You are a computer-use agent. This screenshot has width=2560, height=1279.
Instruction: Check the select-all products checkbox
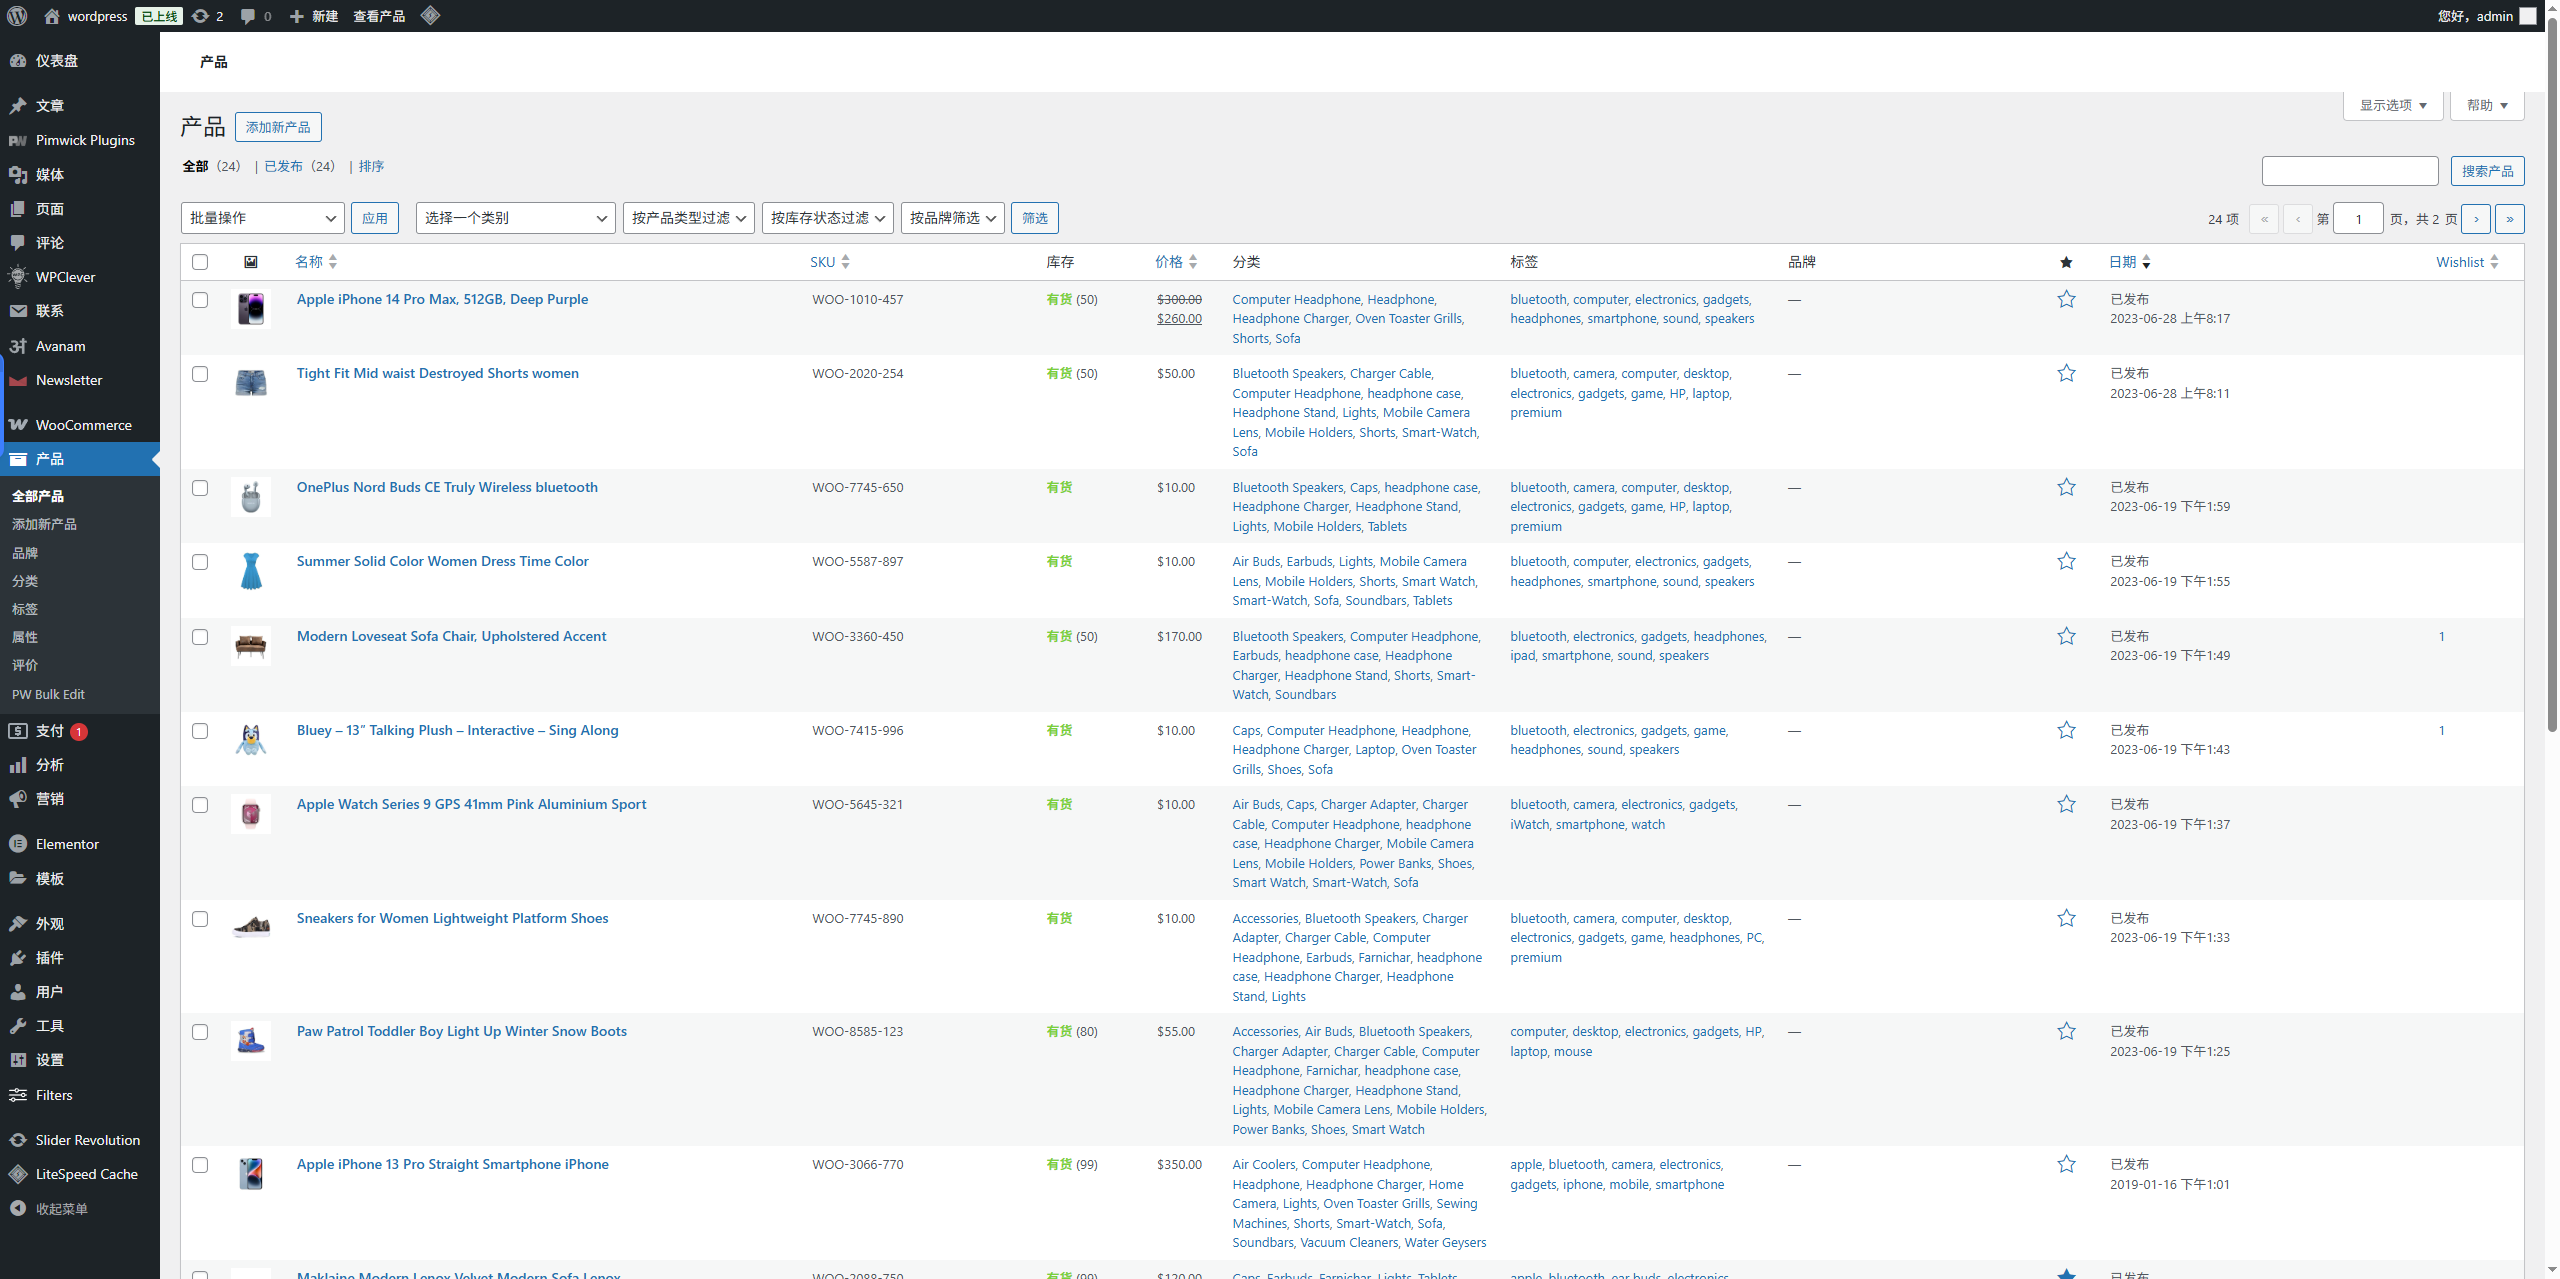pyautogui.click(x=200, y=262)
